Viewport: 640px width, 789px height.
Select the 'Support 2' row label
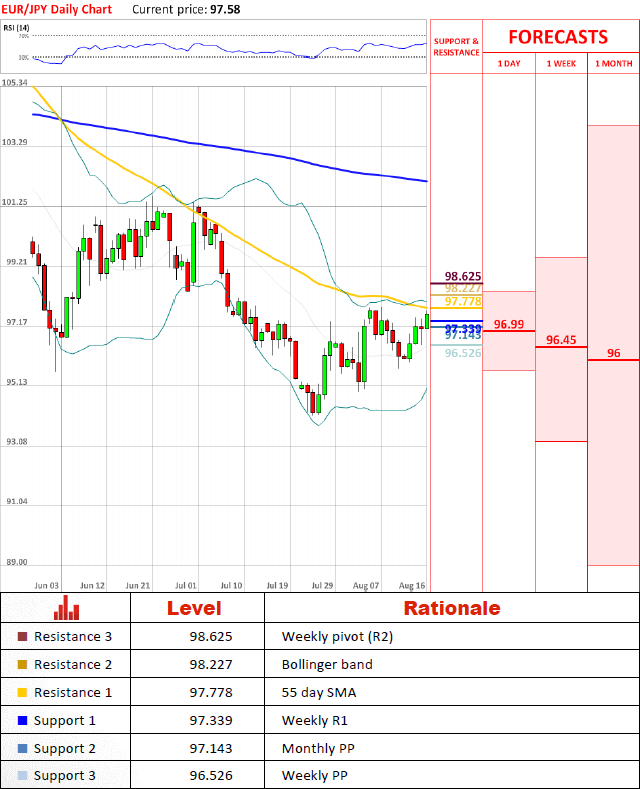(x=64, y=749)
